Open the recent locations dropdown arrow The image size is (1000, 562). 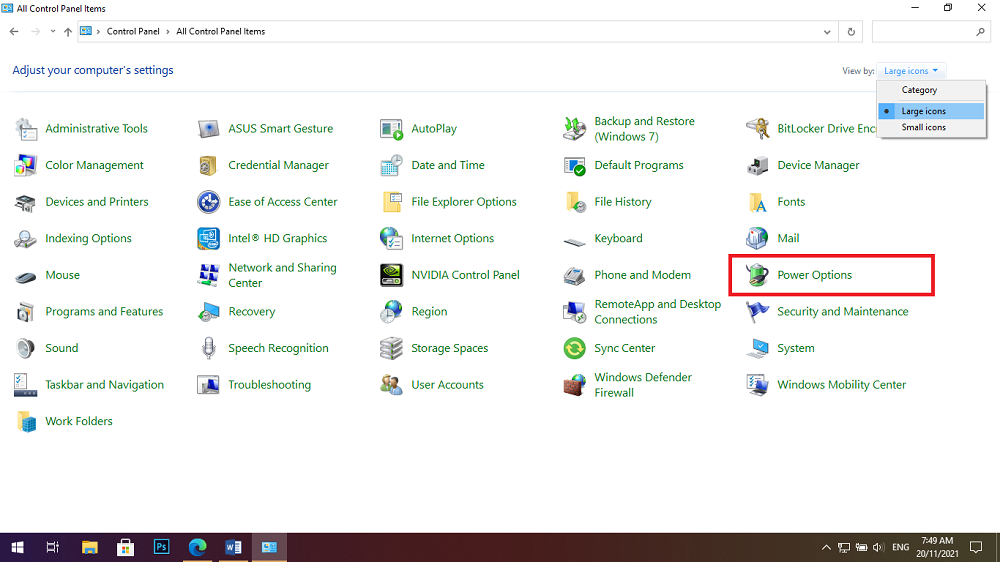[53, 31]
